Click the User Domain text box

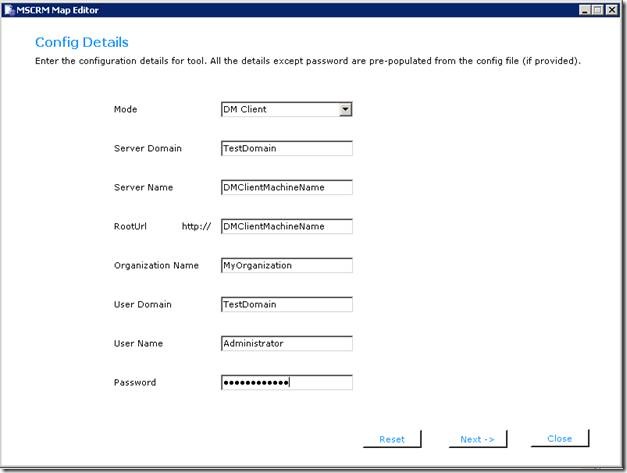point(286,304)
